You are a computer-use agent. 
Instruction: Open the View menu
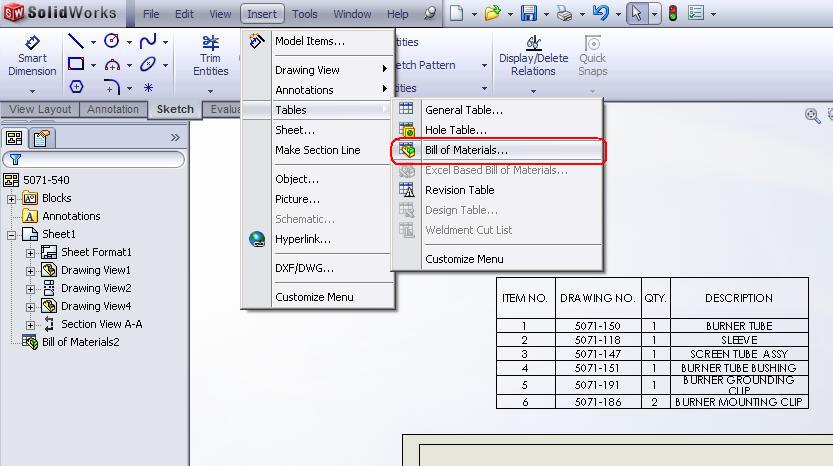220,14
